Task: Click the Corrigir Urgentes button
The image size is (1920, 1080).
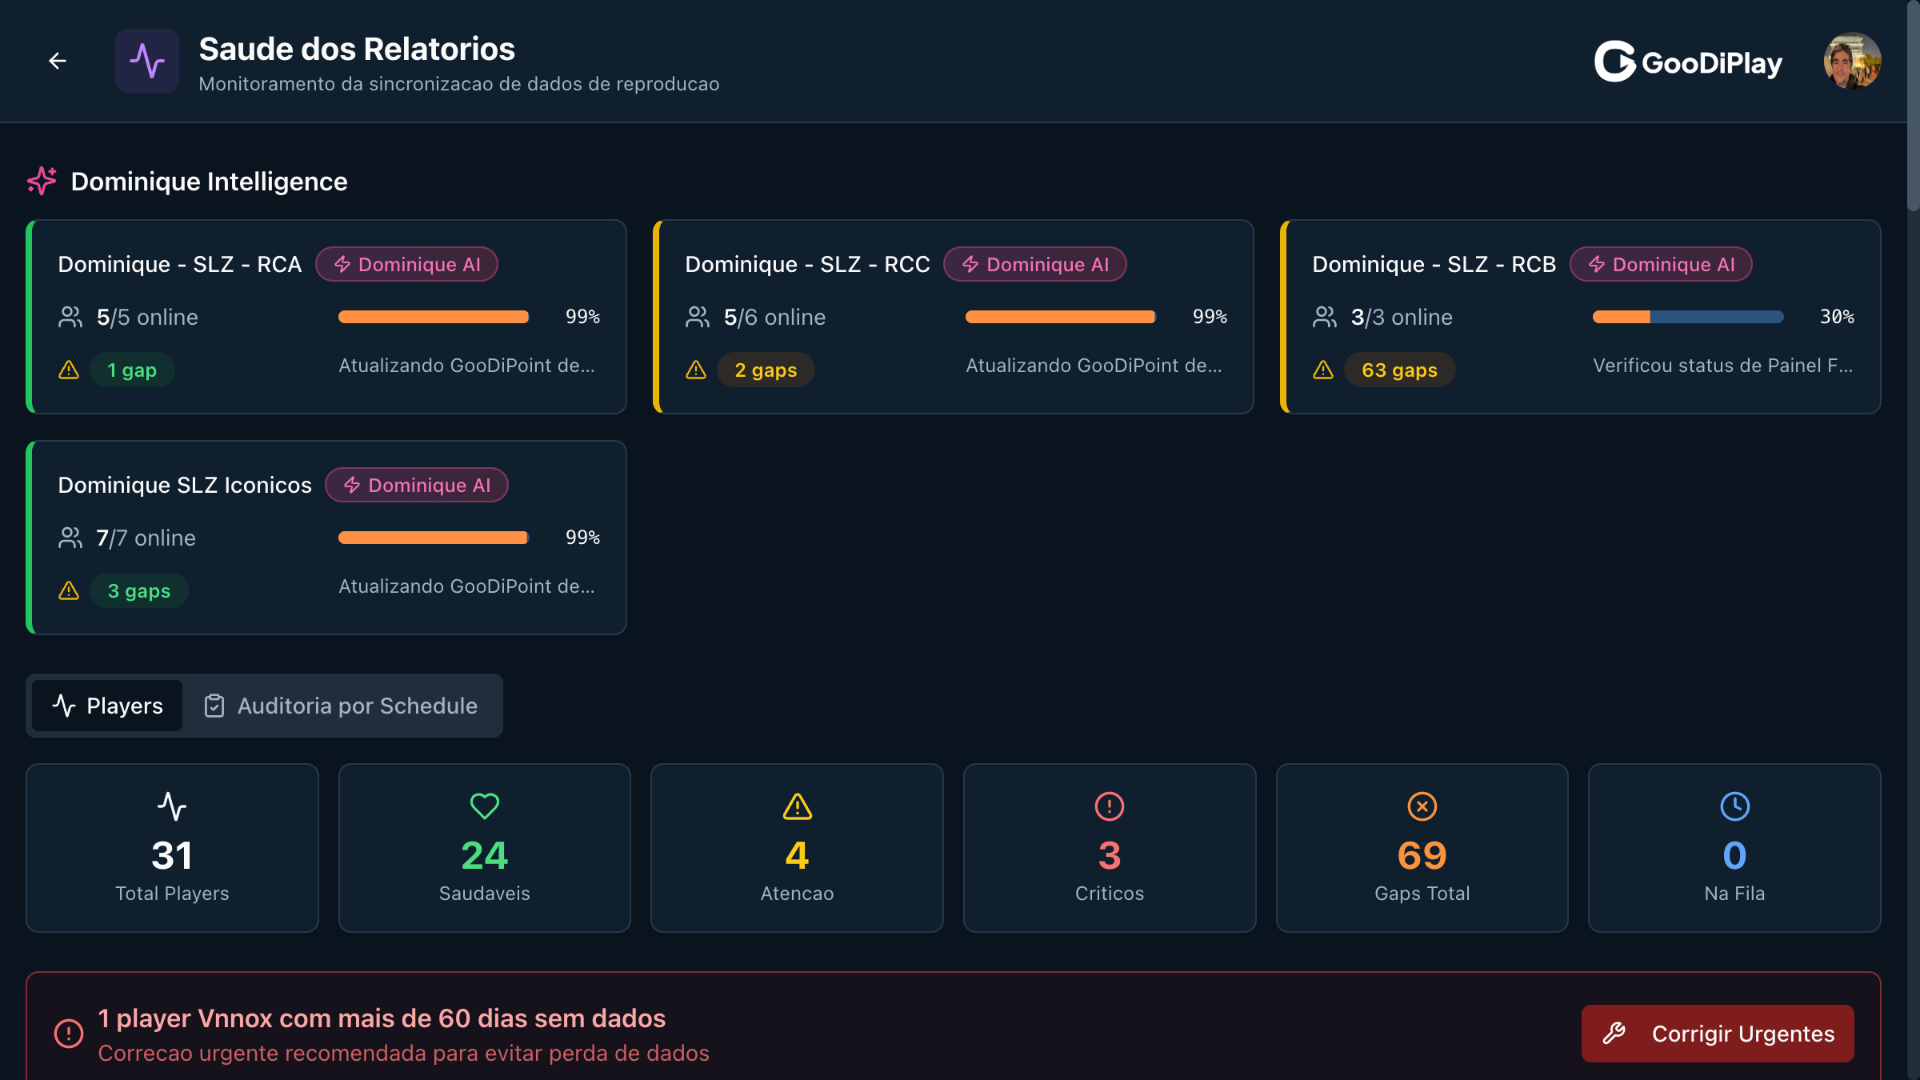Action: tap(1717, 1034)
